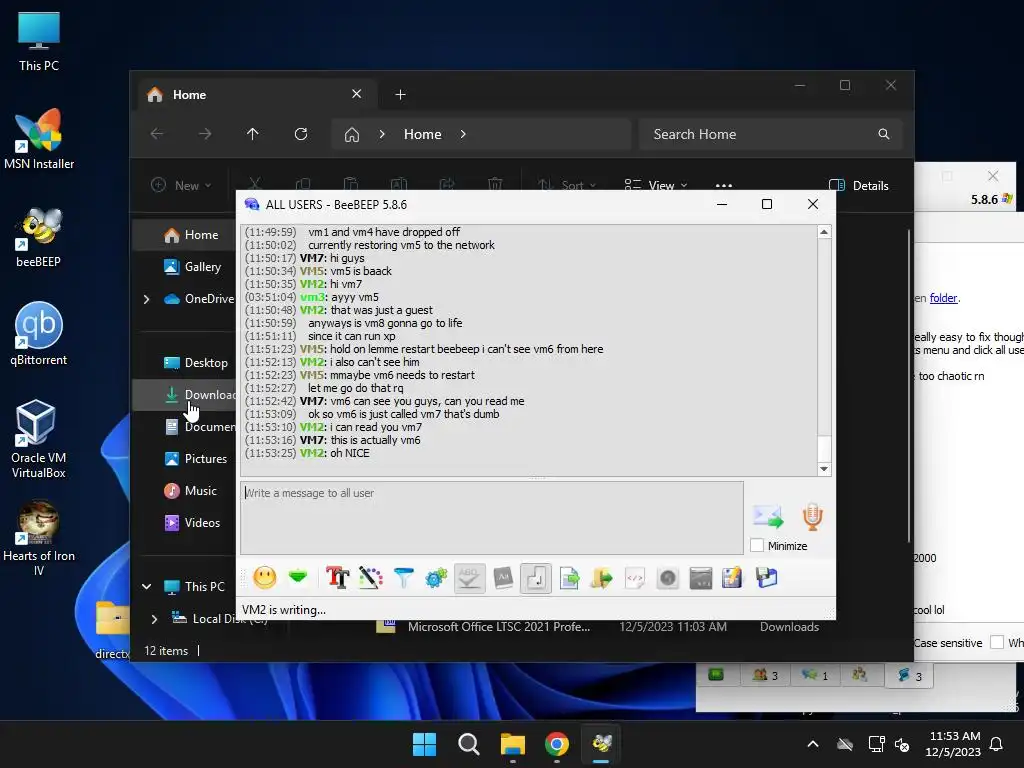
Task: Click the Explorer Refresh button
Action: (301, 134)
